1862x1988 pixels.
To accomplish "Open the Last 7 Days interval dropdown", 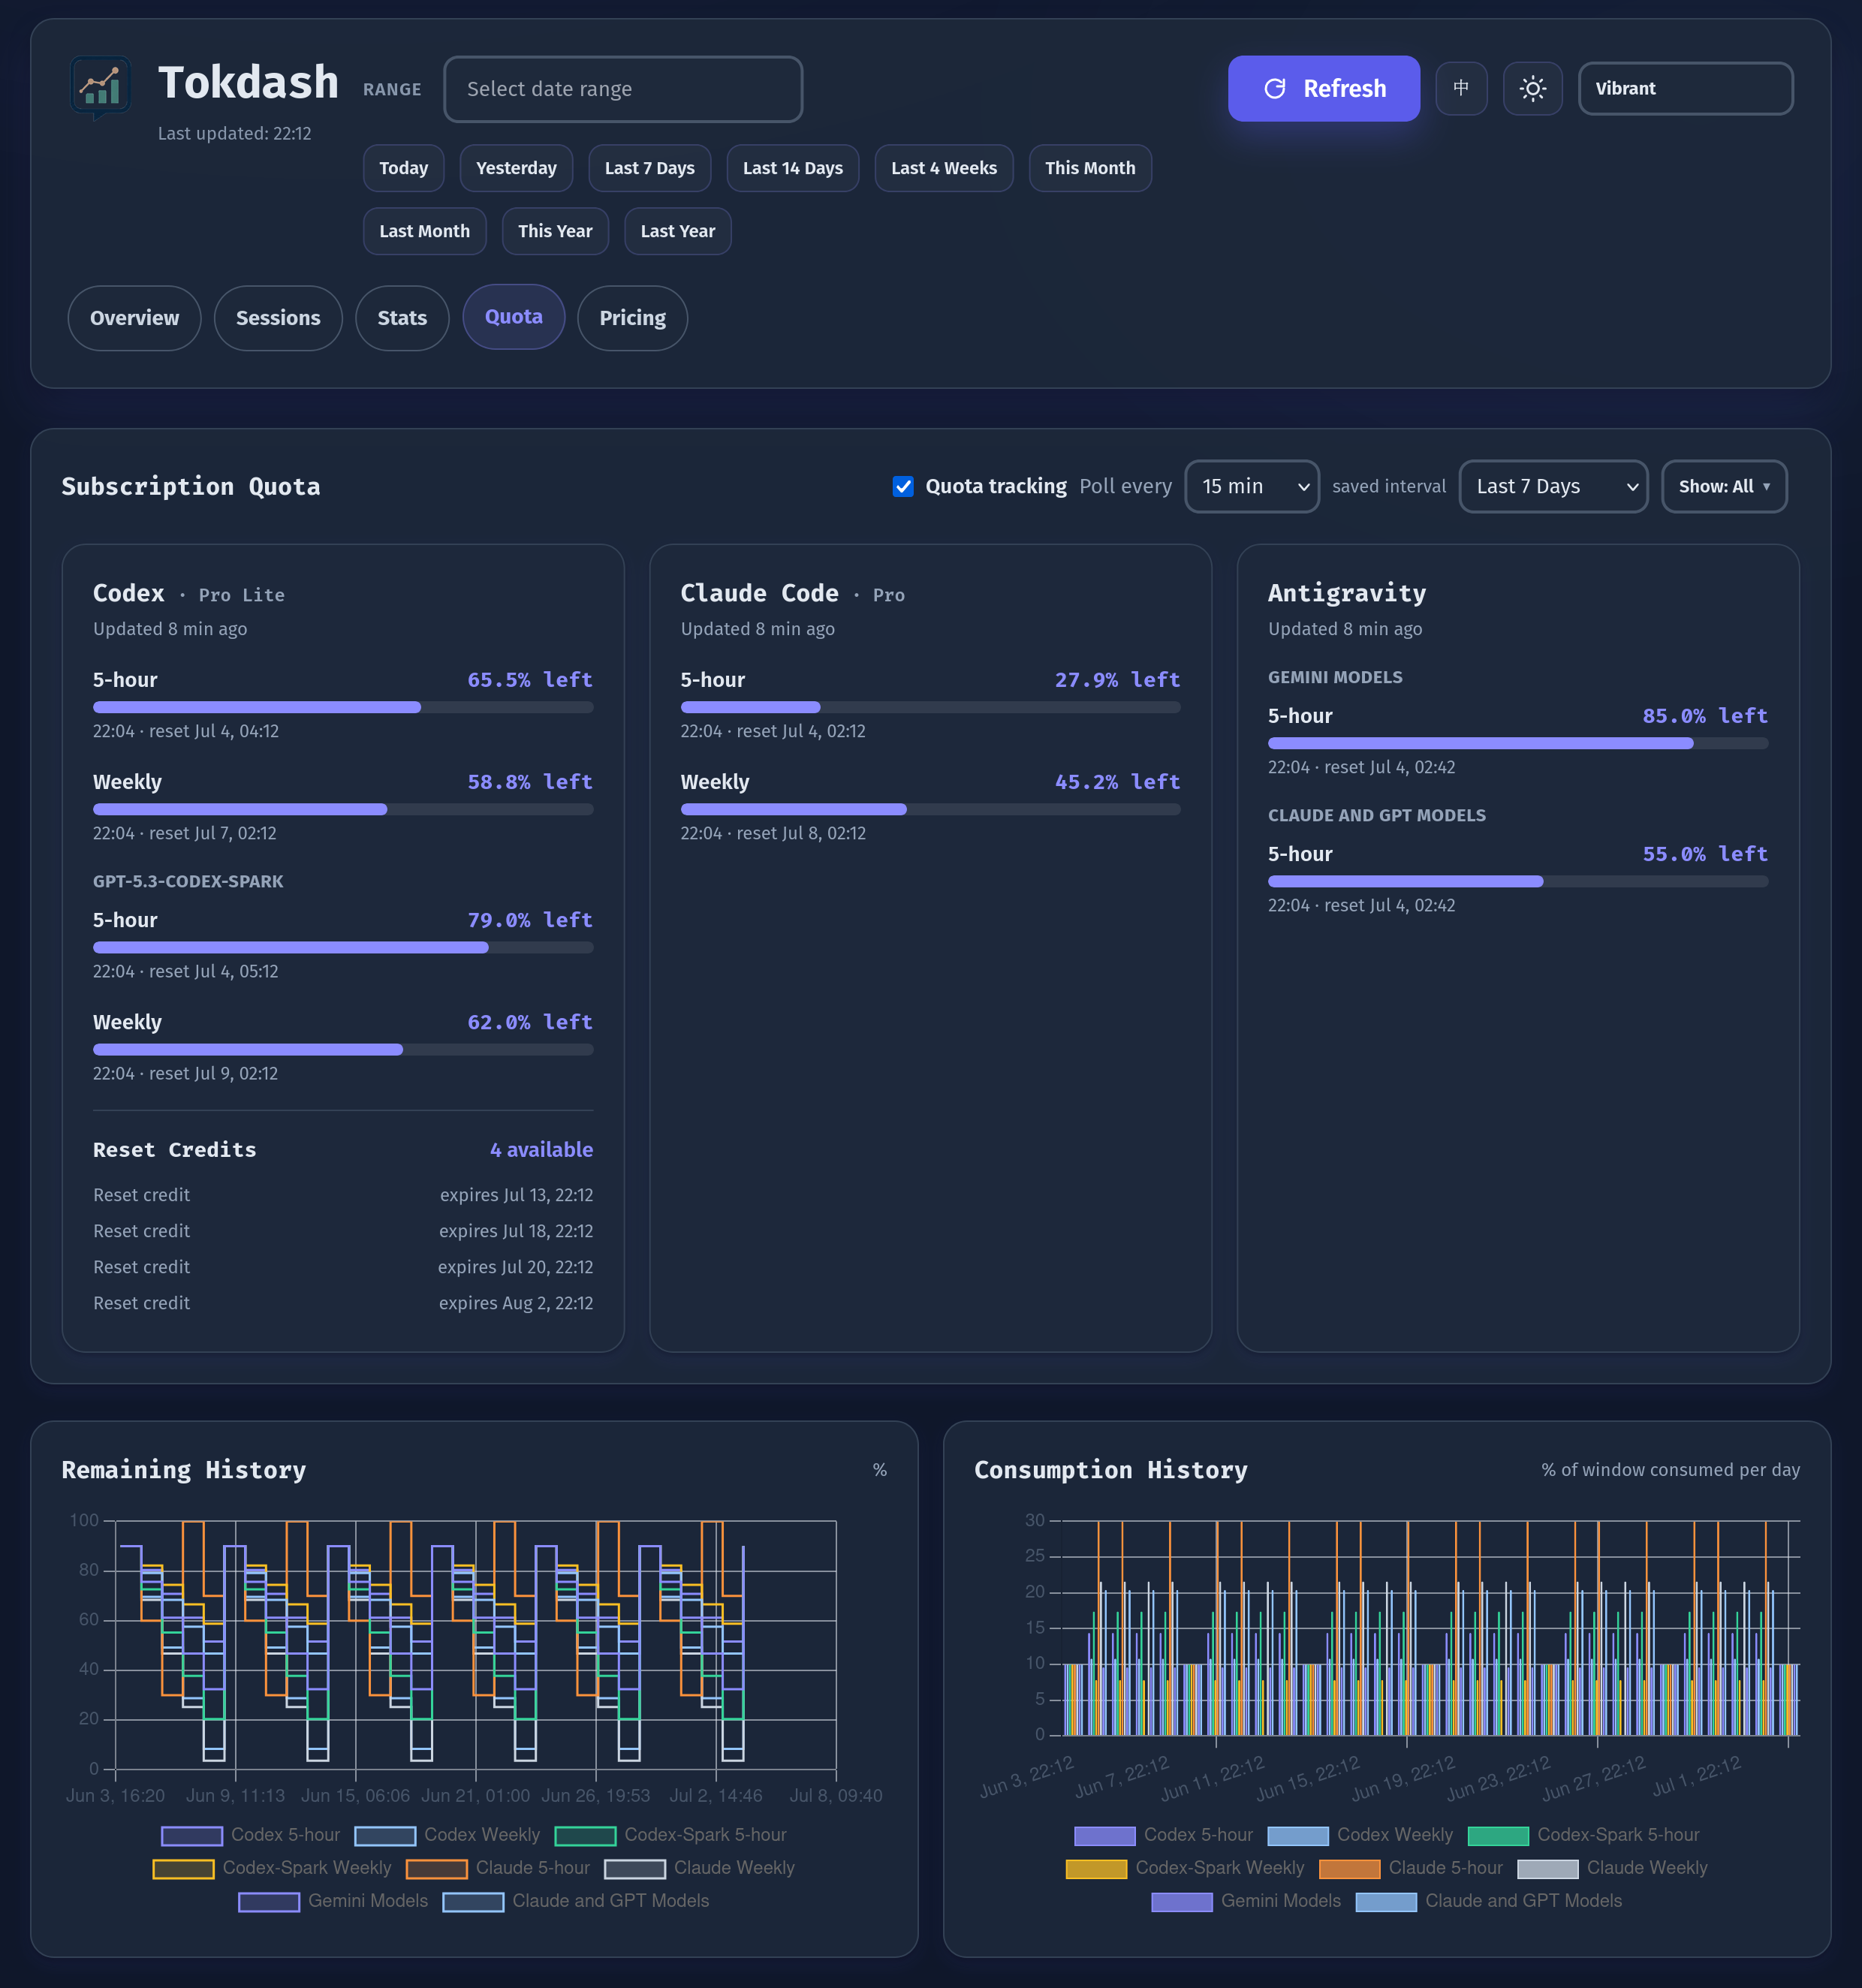I will (x=1553, y=486).
